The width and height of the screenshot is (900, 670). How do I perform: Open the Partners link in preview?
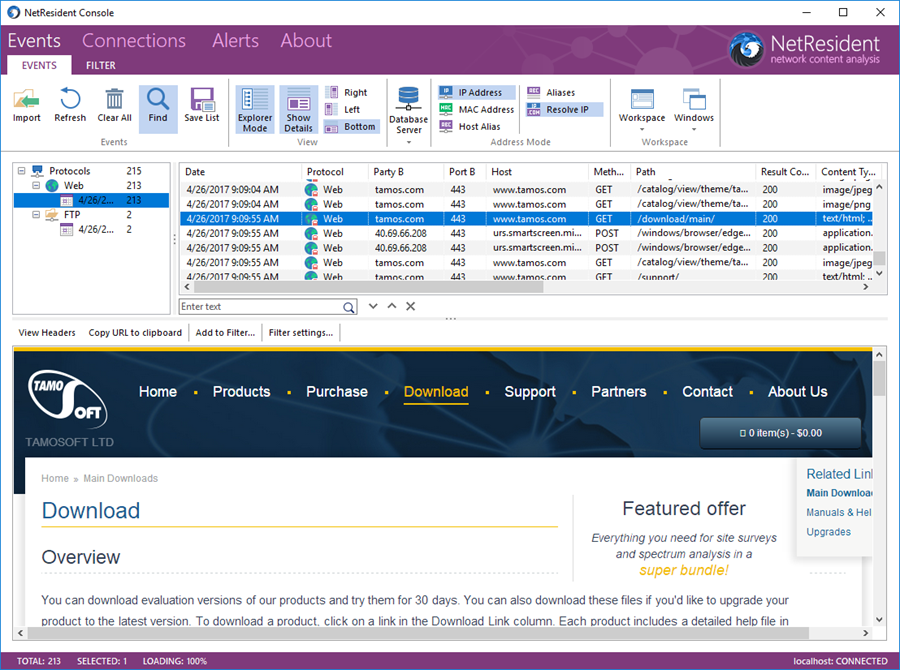(619, 392)
